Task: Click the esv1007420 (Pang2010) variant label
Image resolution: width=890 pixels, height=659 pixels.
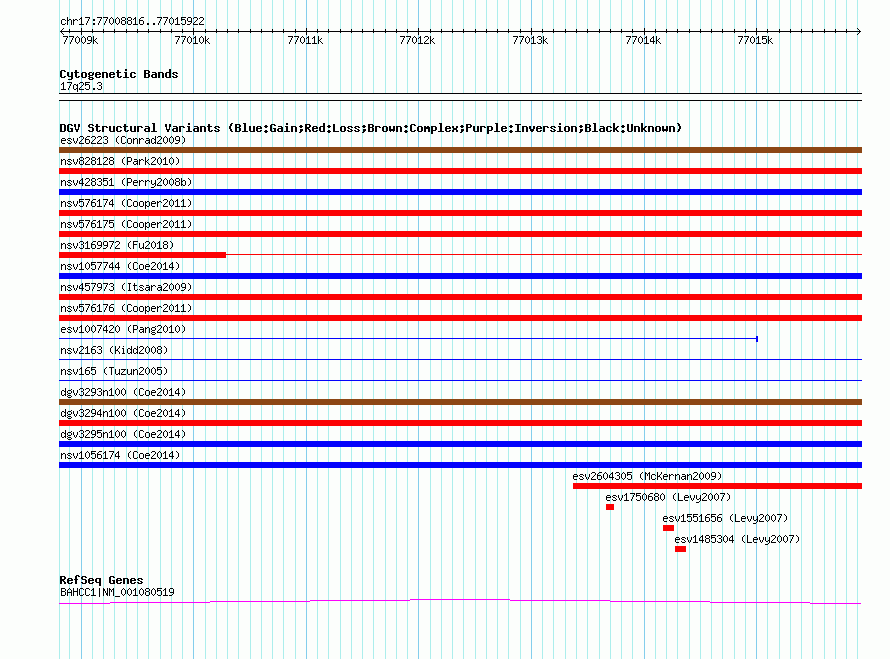Action: coord(122,329)
